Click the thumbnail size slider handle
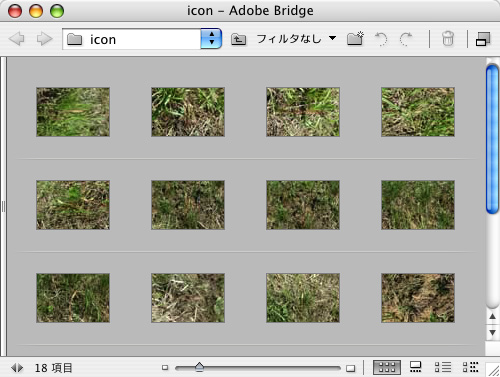This screenshot has height=377, width=500. click(x=199, y=367)
